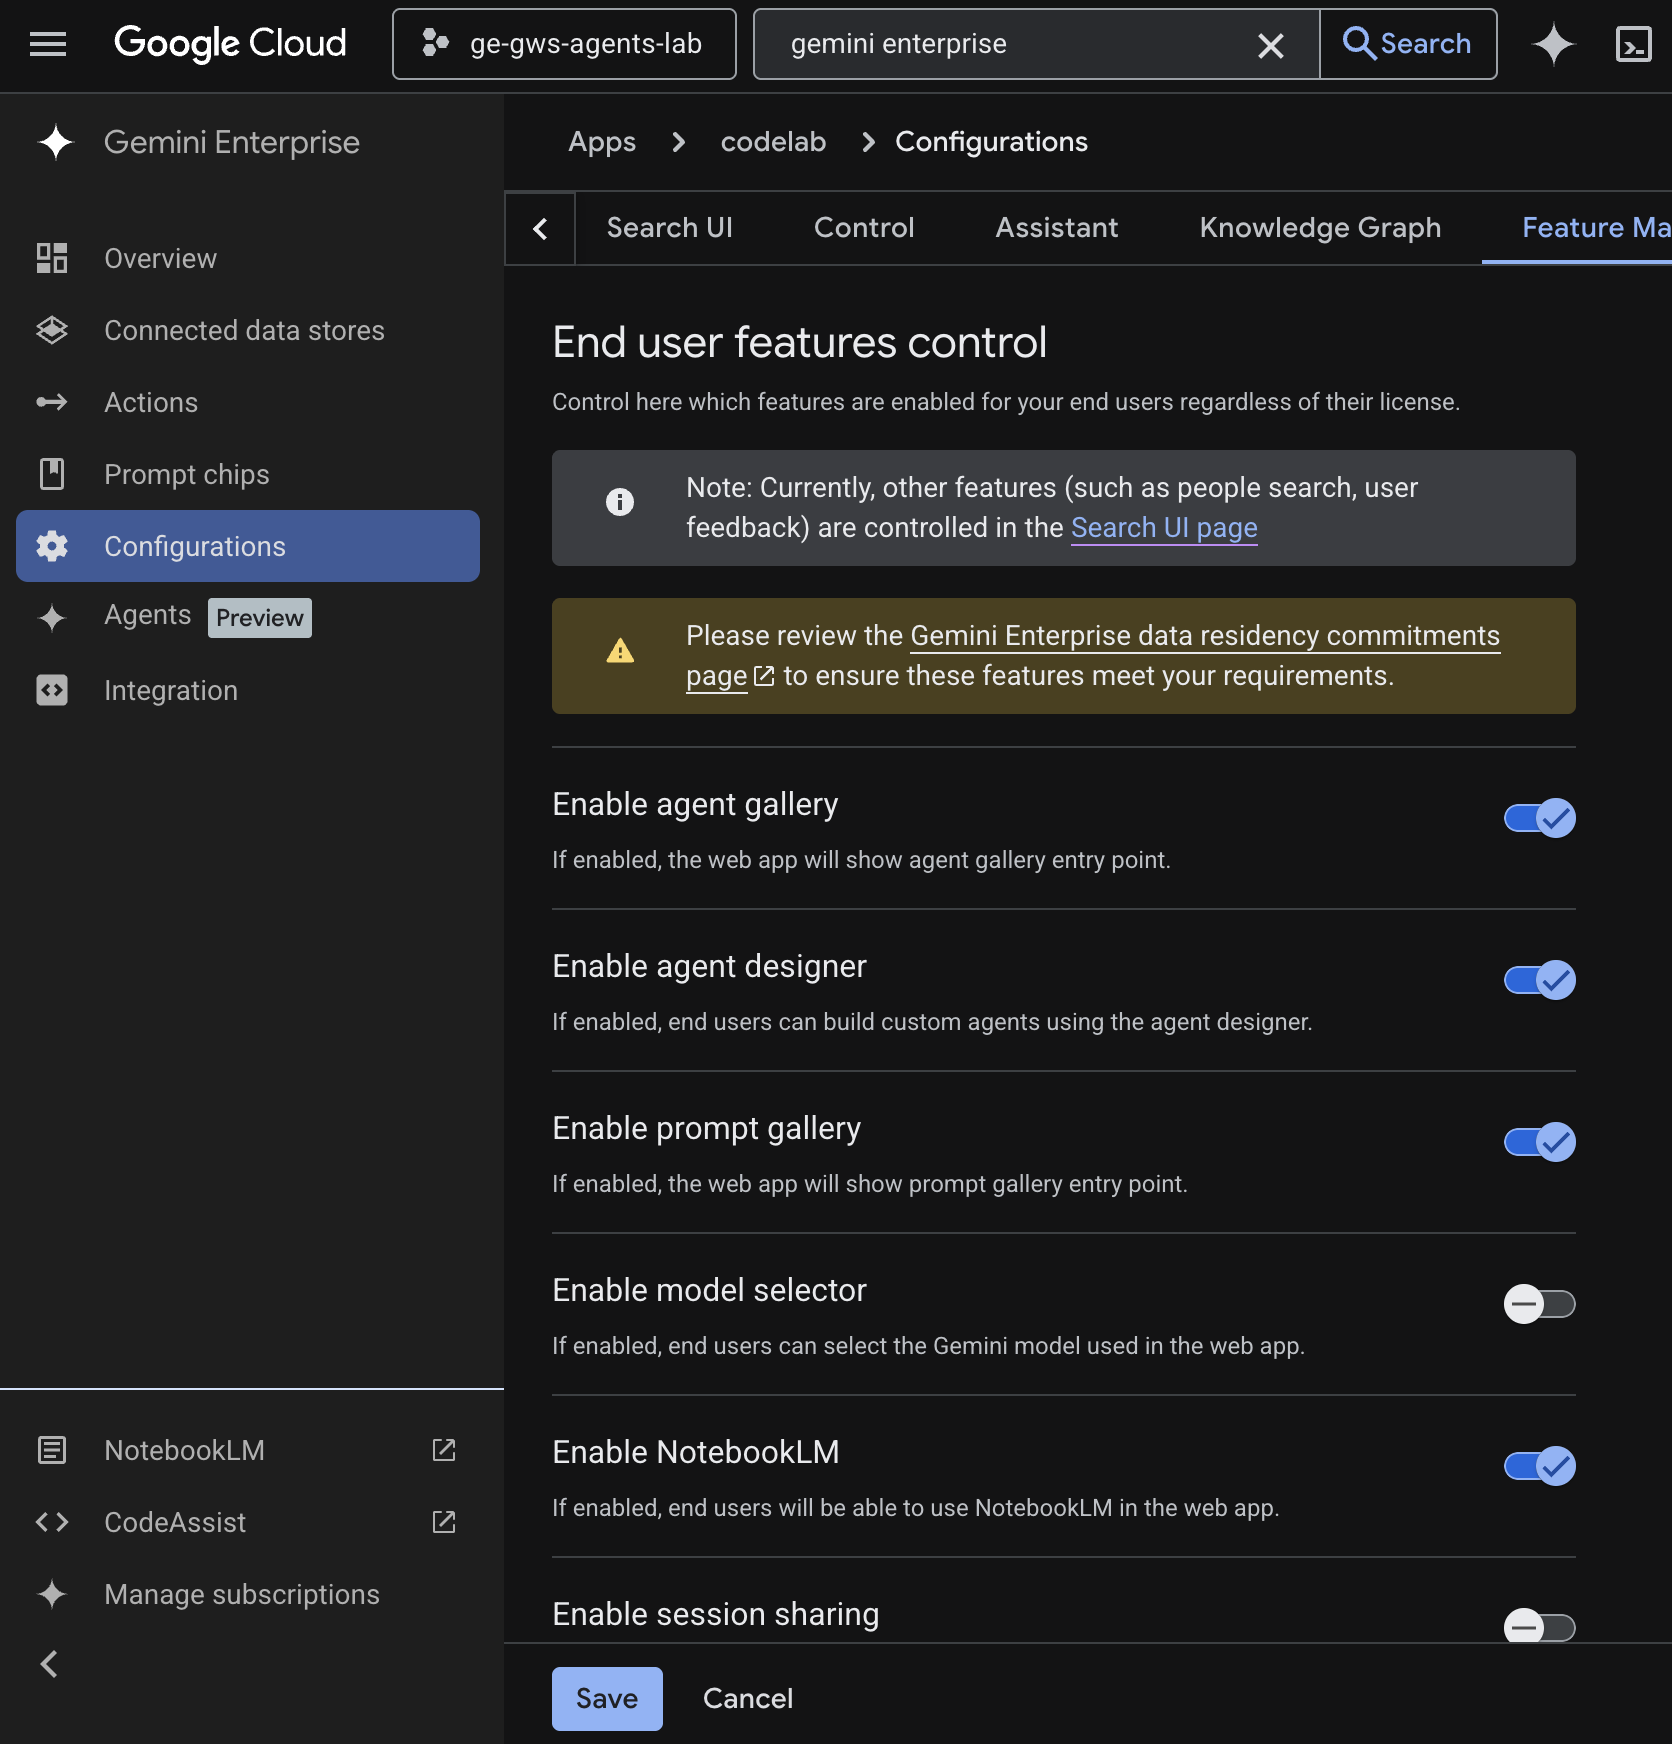Collapse the left sidebar panel
Image resolution: width=1672 pixels, height=1744 pixels.
point(48,1664)
